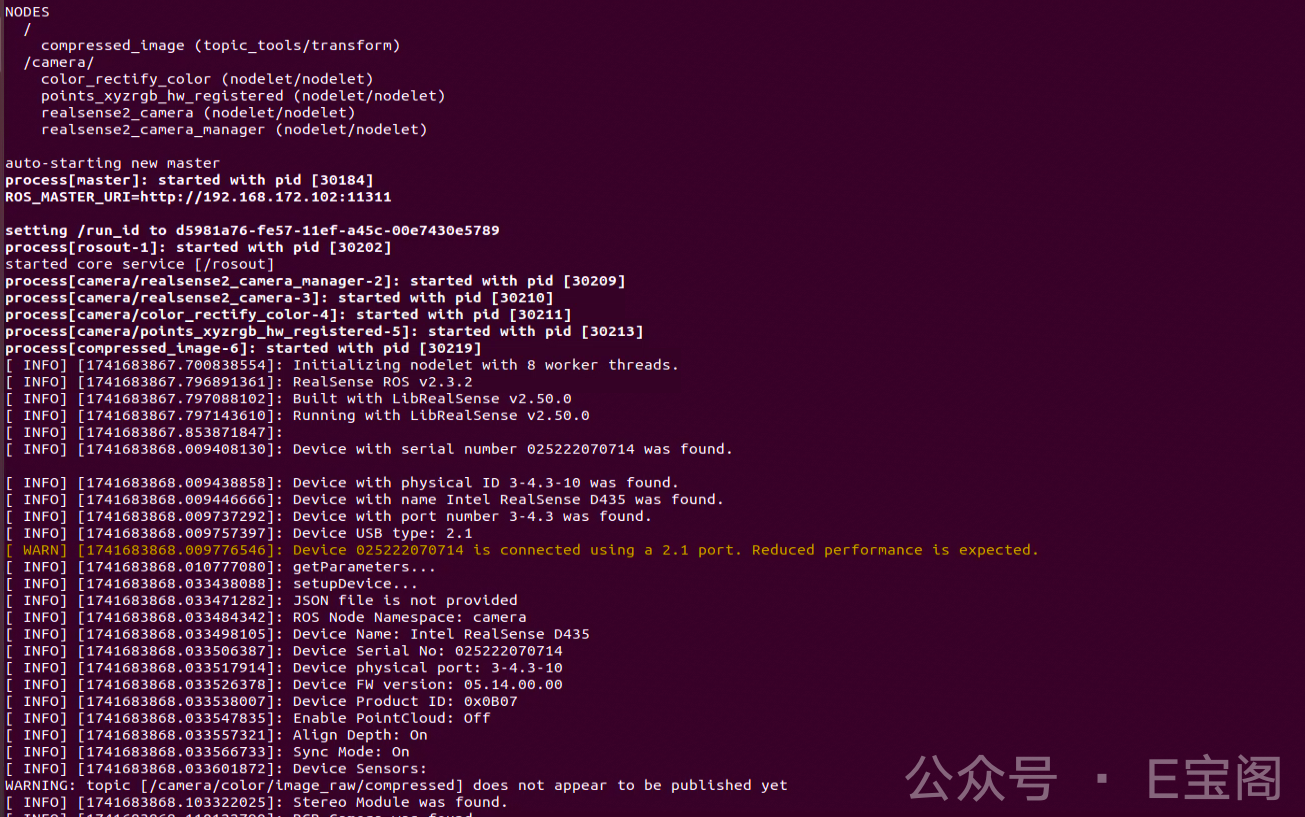This screenshot has height=817, width=1305.
Task: Click the serial number 025222070714 found line
Action: pyautogui.click(x=512, y=449)
